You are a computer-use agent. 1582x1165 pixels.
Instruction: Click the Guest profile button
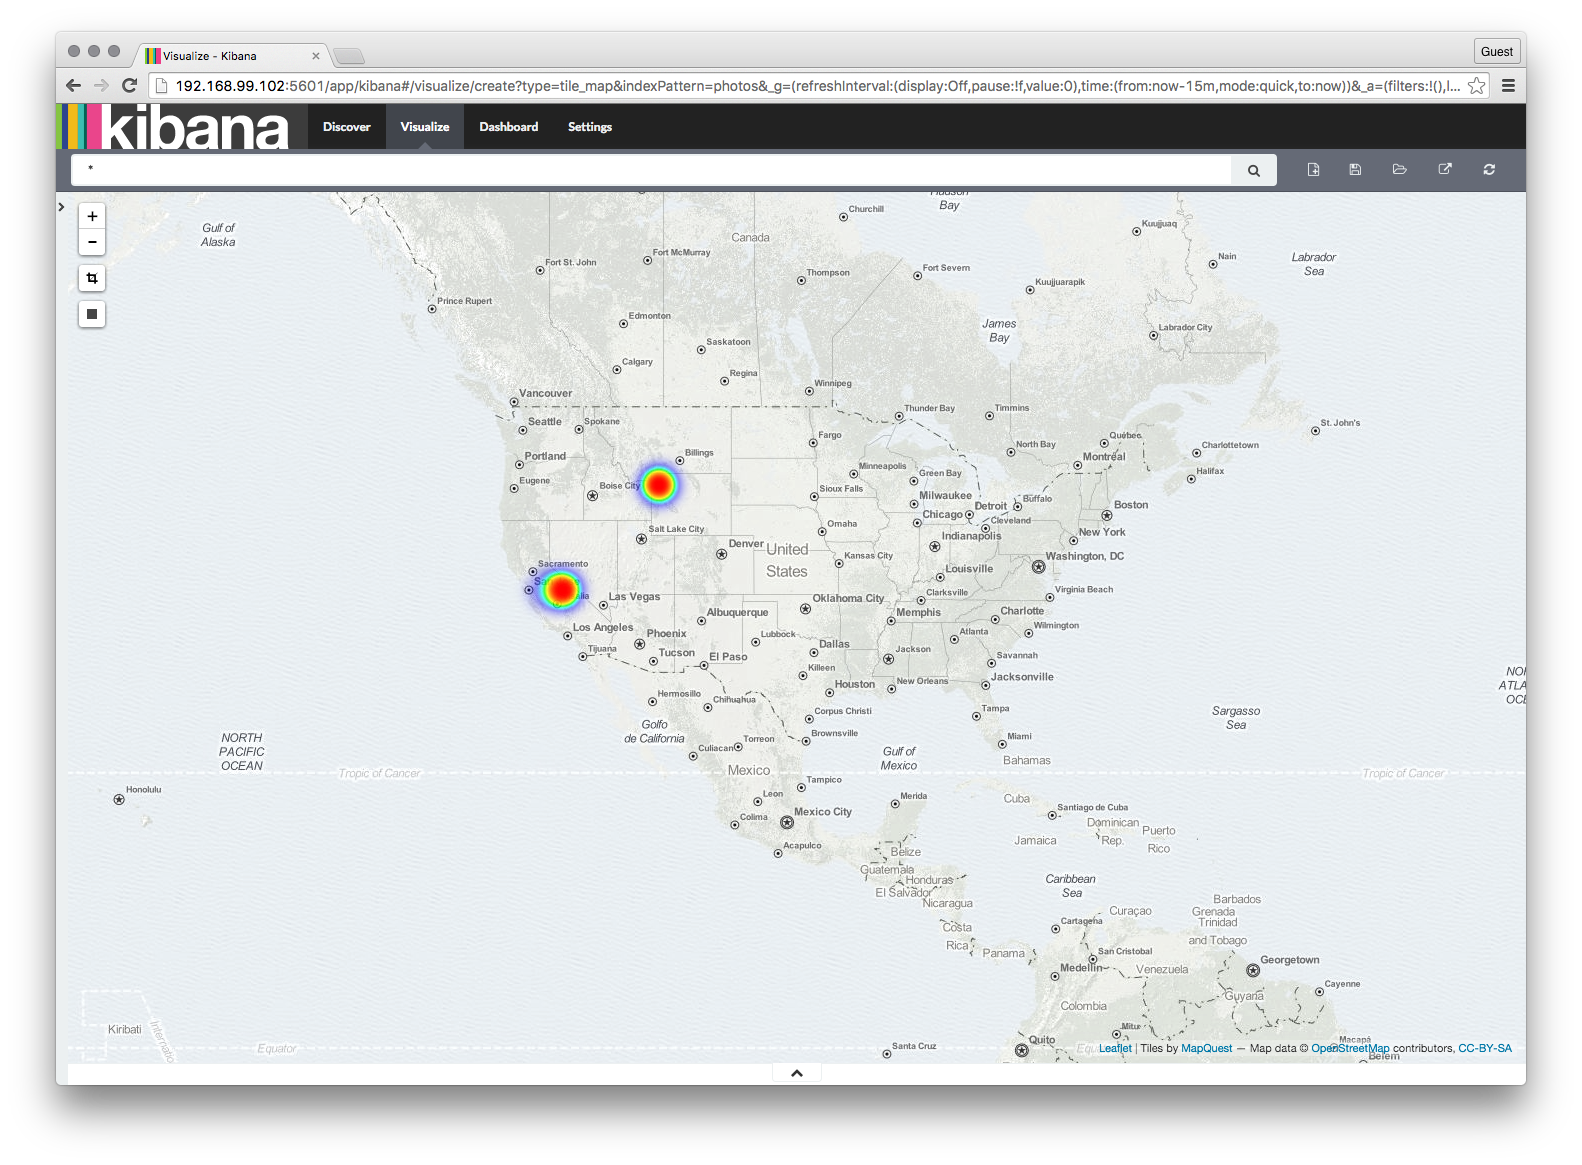[x=1497, y=52]
